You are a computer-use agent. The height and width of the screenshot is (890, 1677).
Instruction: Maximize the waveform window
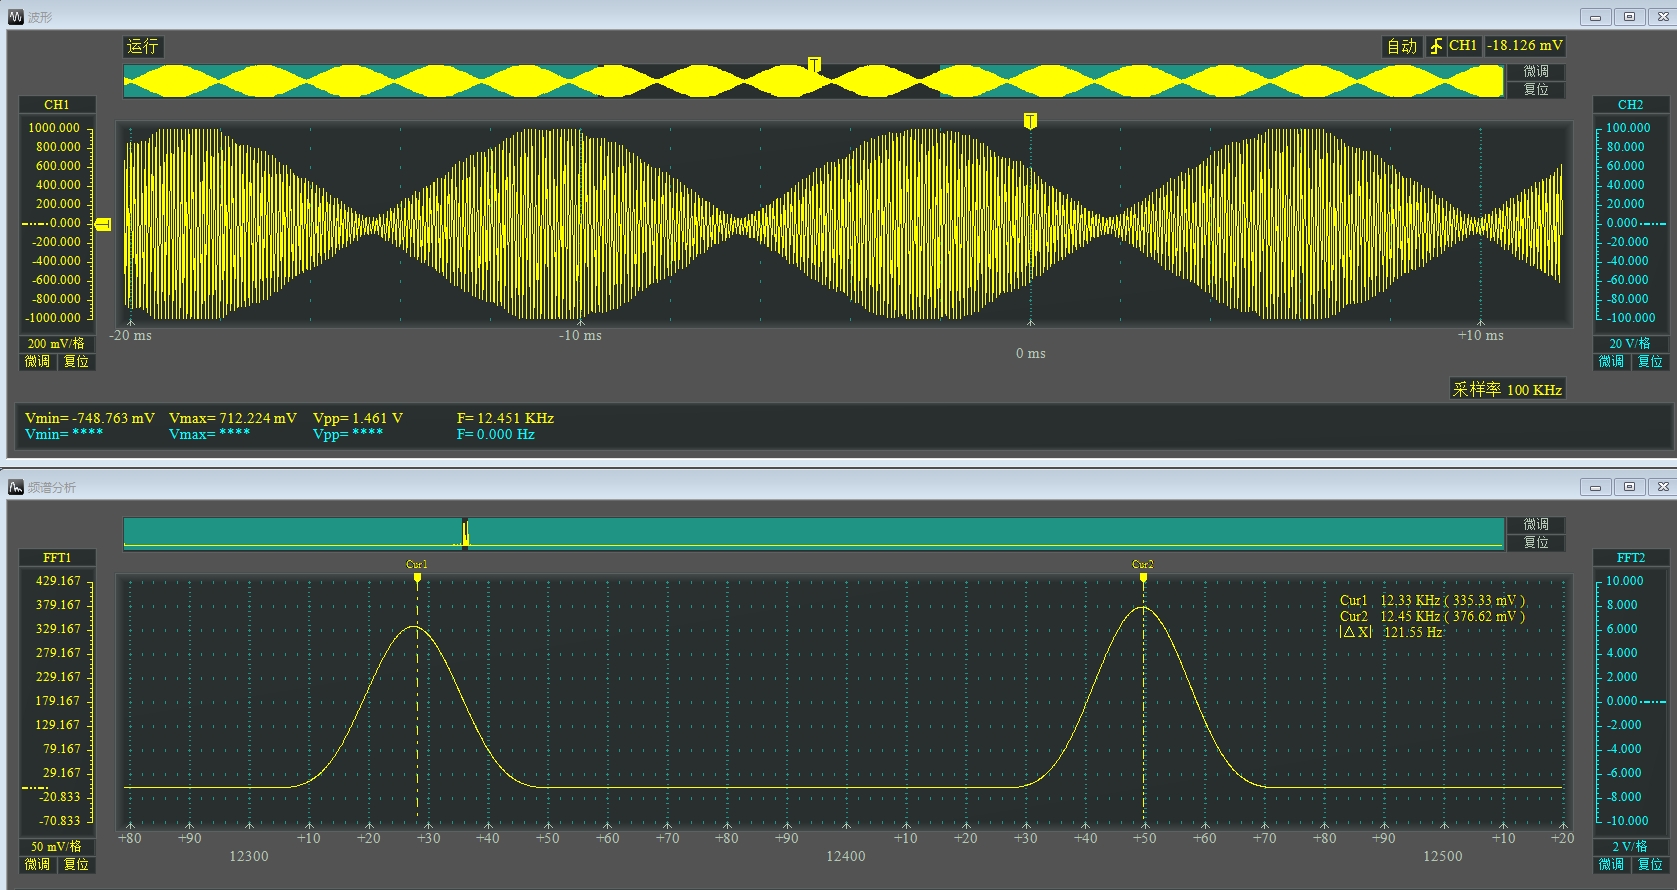(1629, 17)
